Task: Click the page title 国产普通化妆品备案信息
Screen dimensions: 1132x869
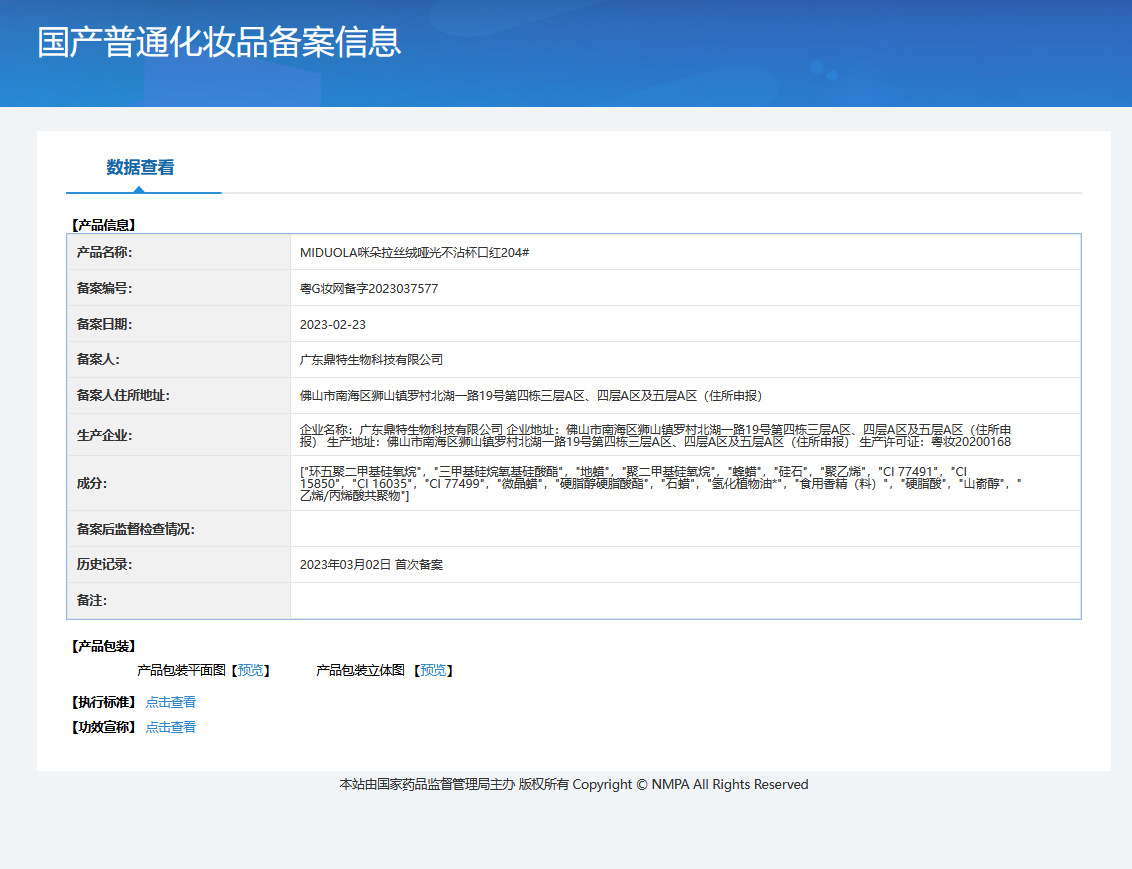Action: tap(219, 42)
